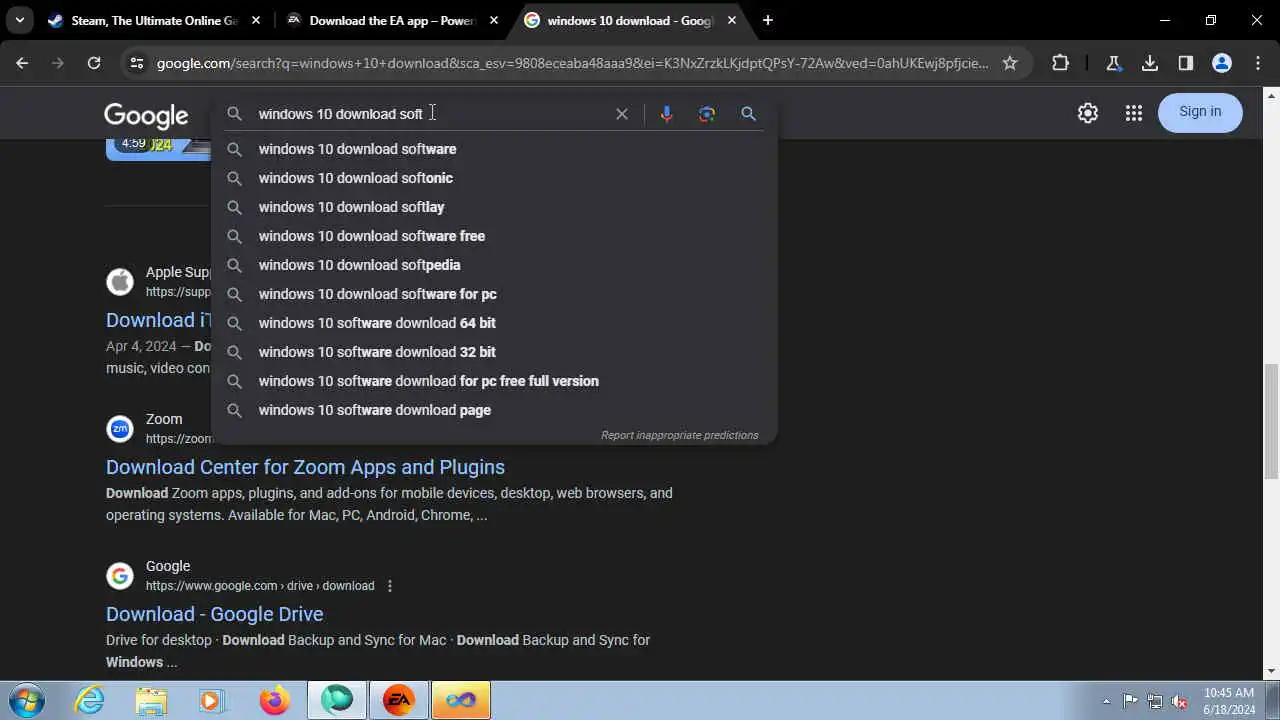
Task: Open Download Center for Zoom Apps link
Action: coord(305,467)
